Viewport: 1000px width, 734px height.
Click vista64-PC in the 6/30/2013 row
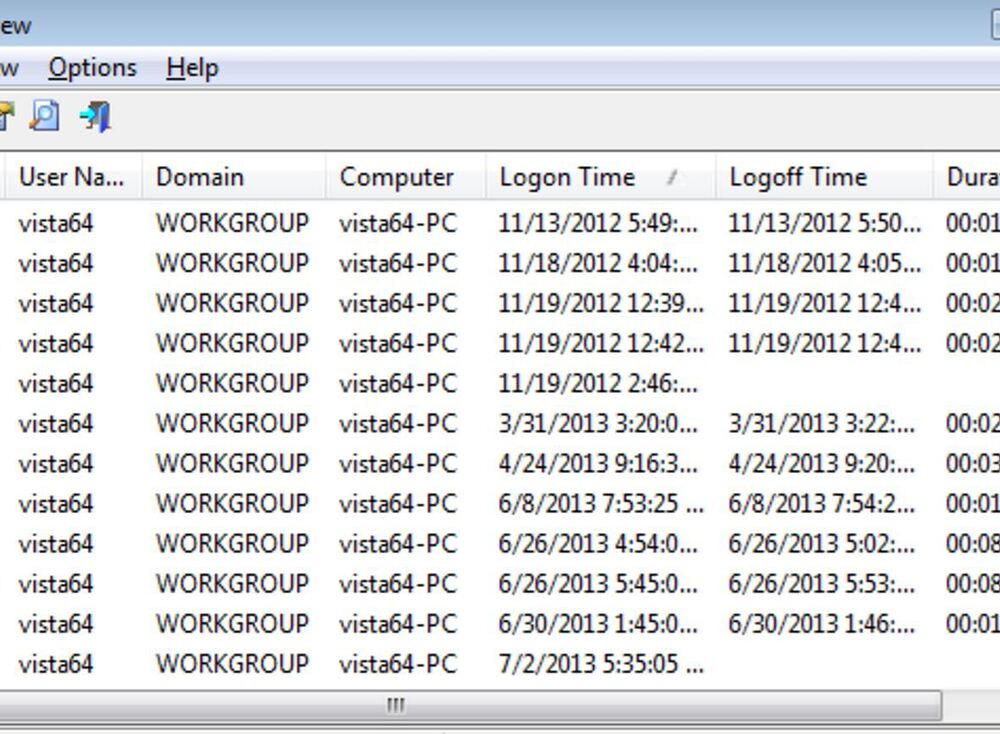(398, 624)
